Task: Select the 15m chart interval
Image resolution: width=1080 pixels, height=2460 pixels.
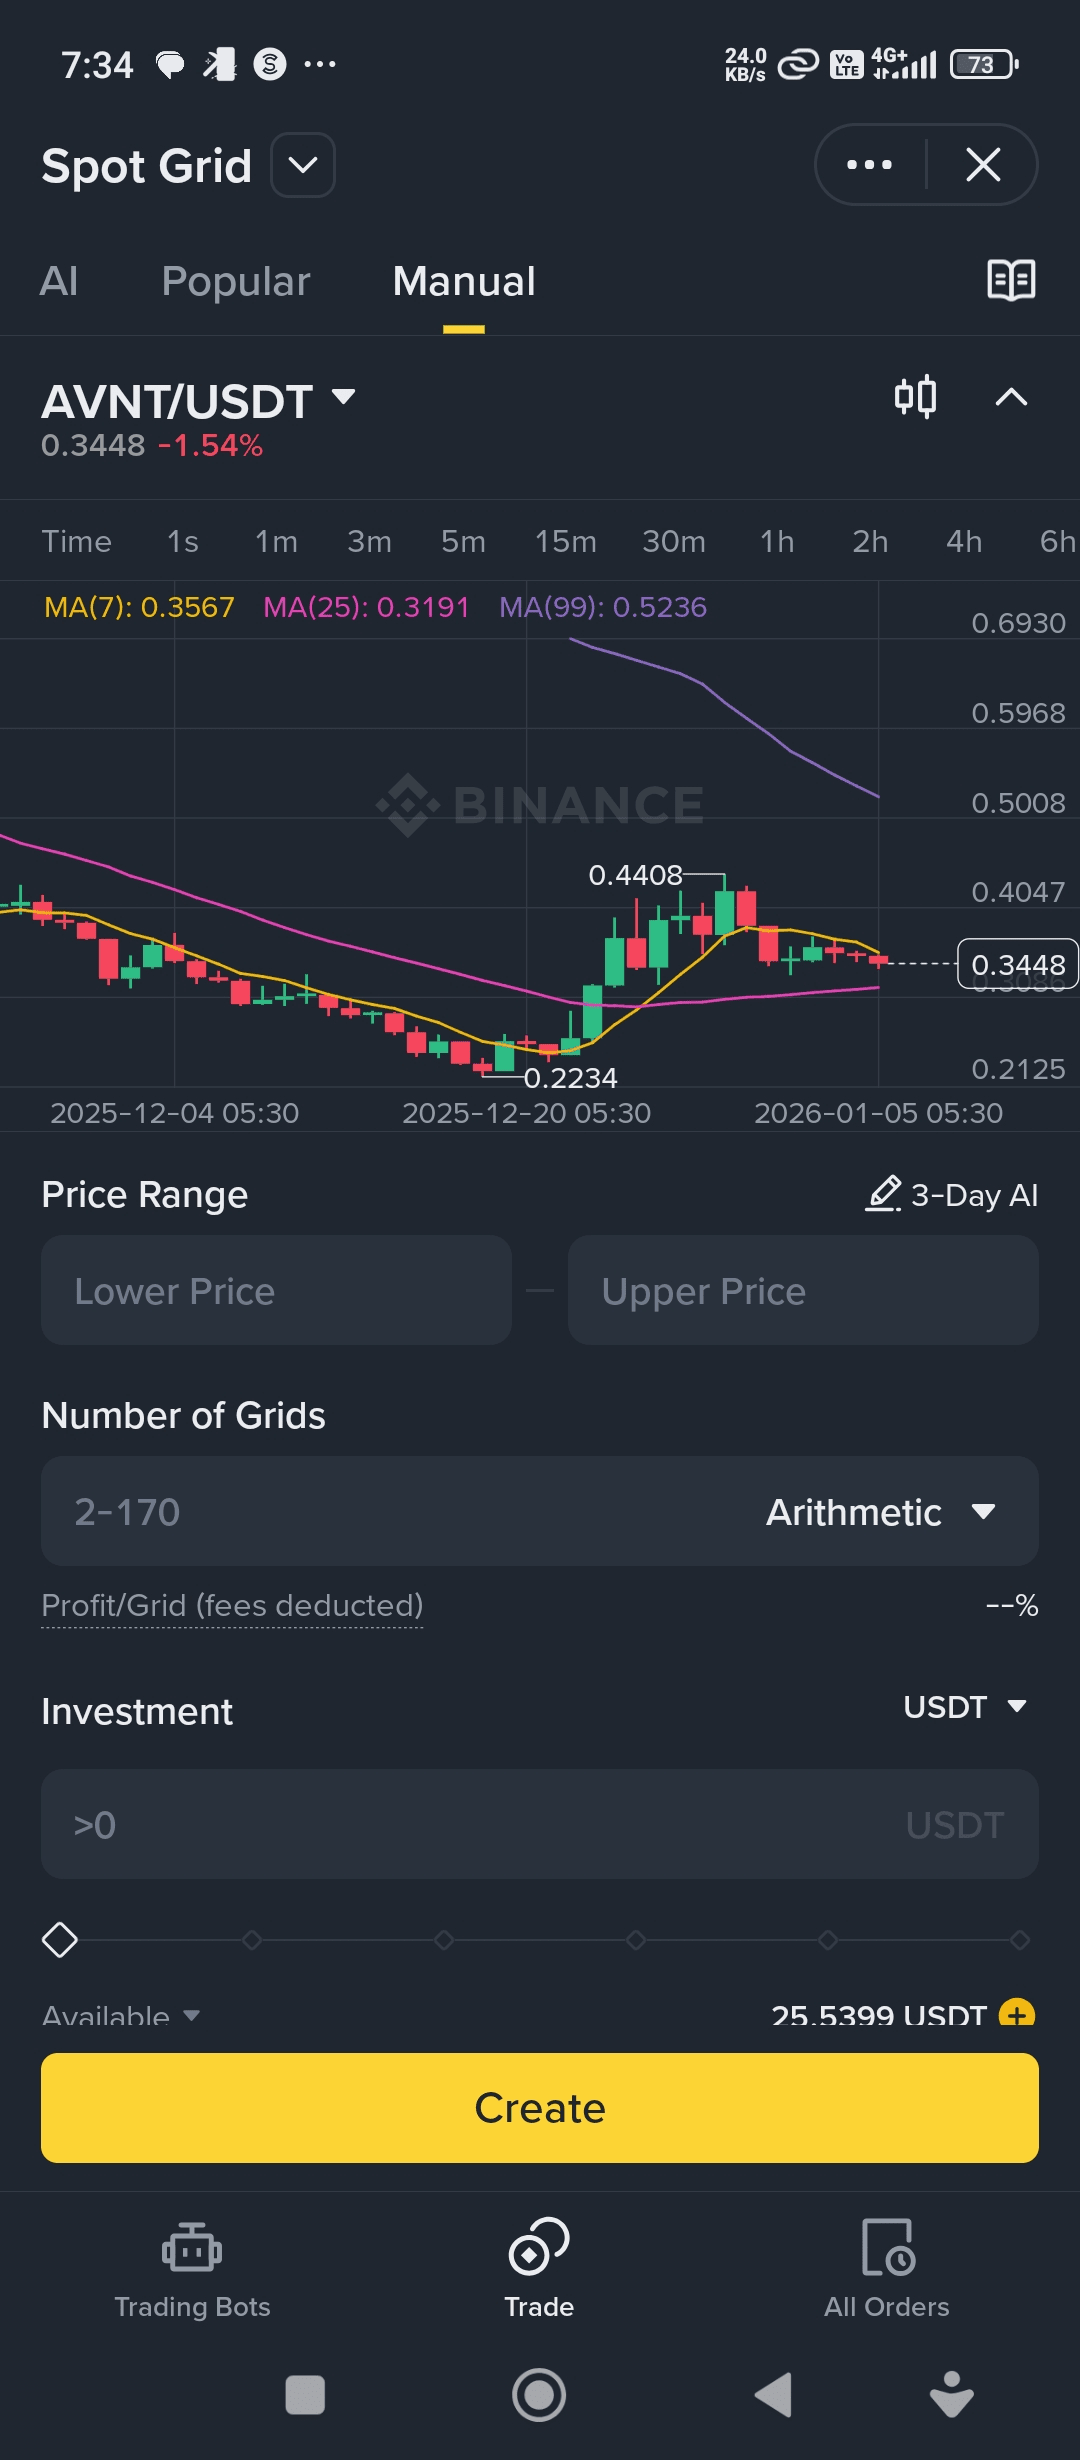Action: (565, 541)
